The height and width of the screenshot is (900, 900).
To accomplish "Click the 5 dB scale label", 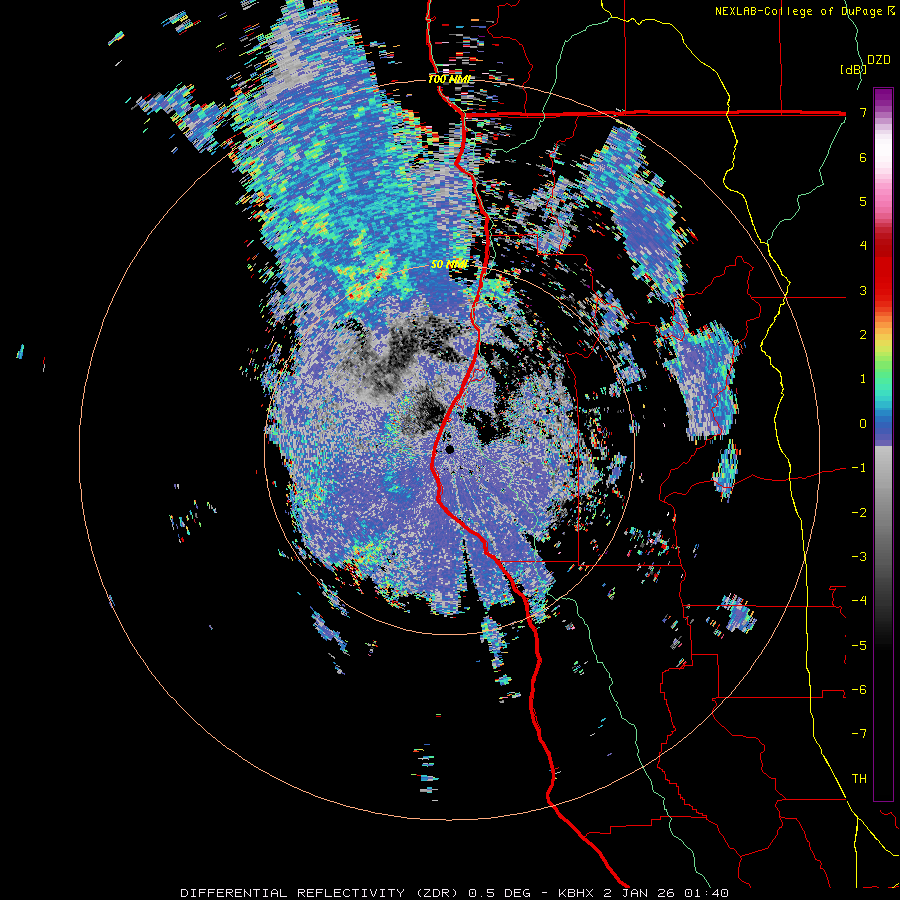I will [863, 201].
